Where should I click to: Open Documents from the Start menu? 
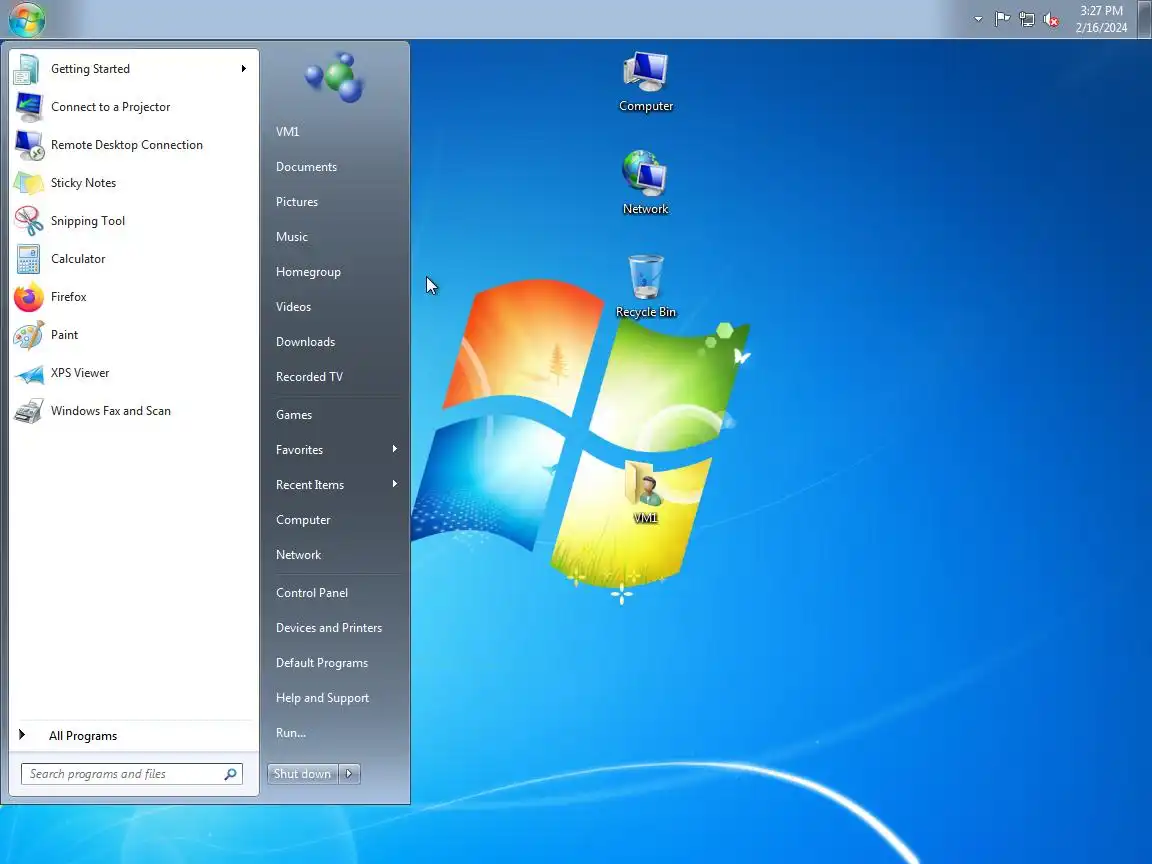tap(306, 168)
